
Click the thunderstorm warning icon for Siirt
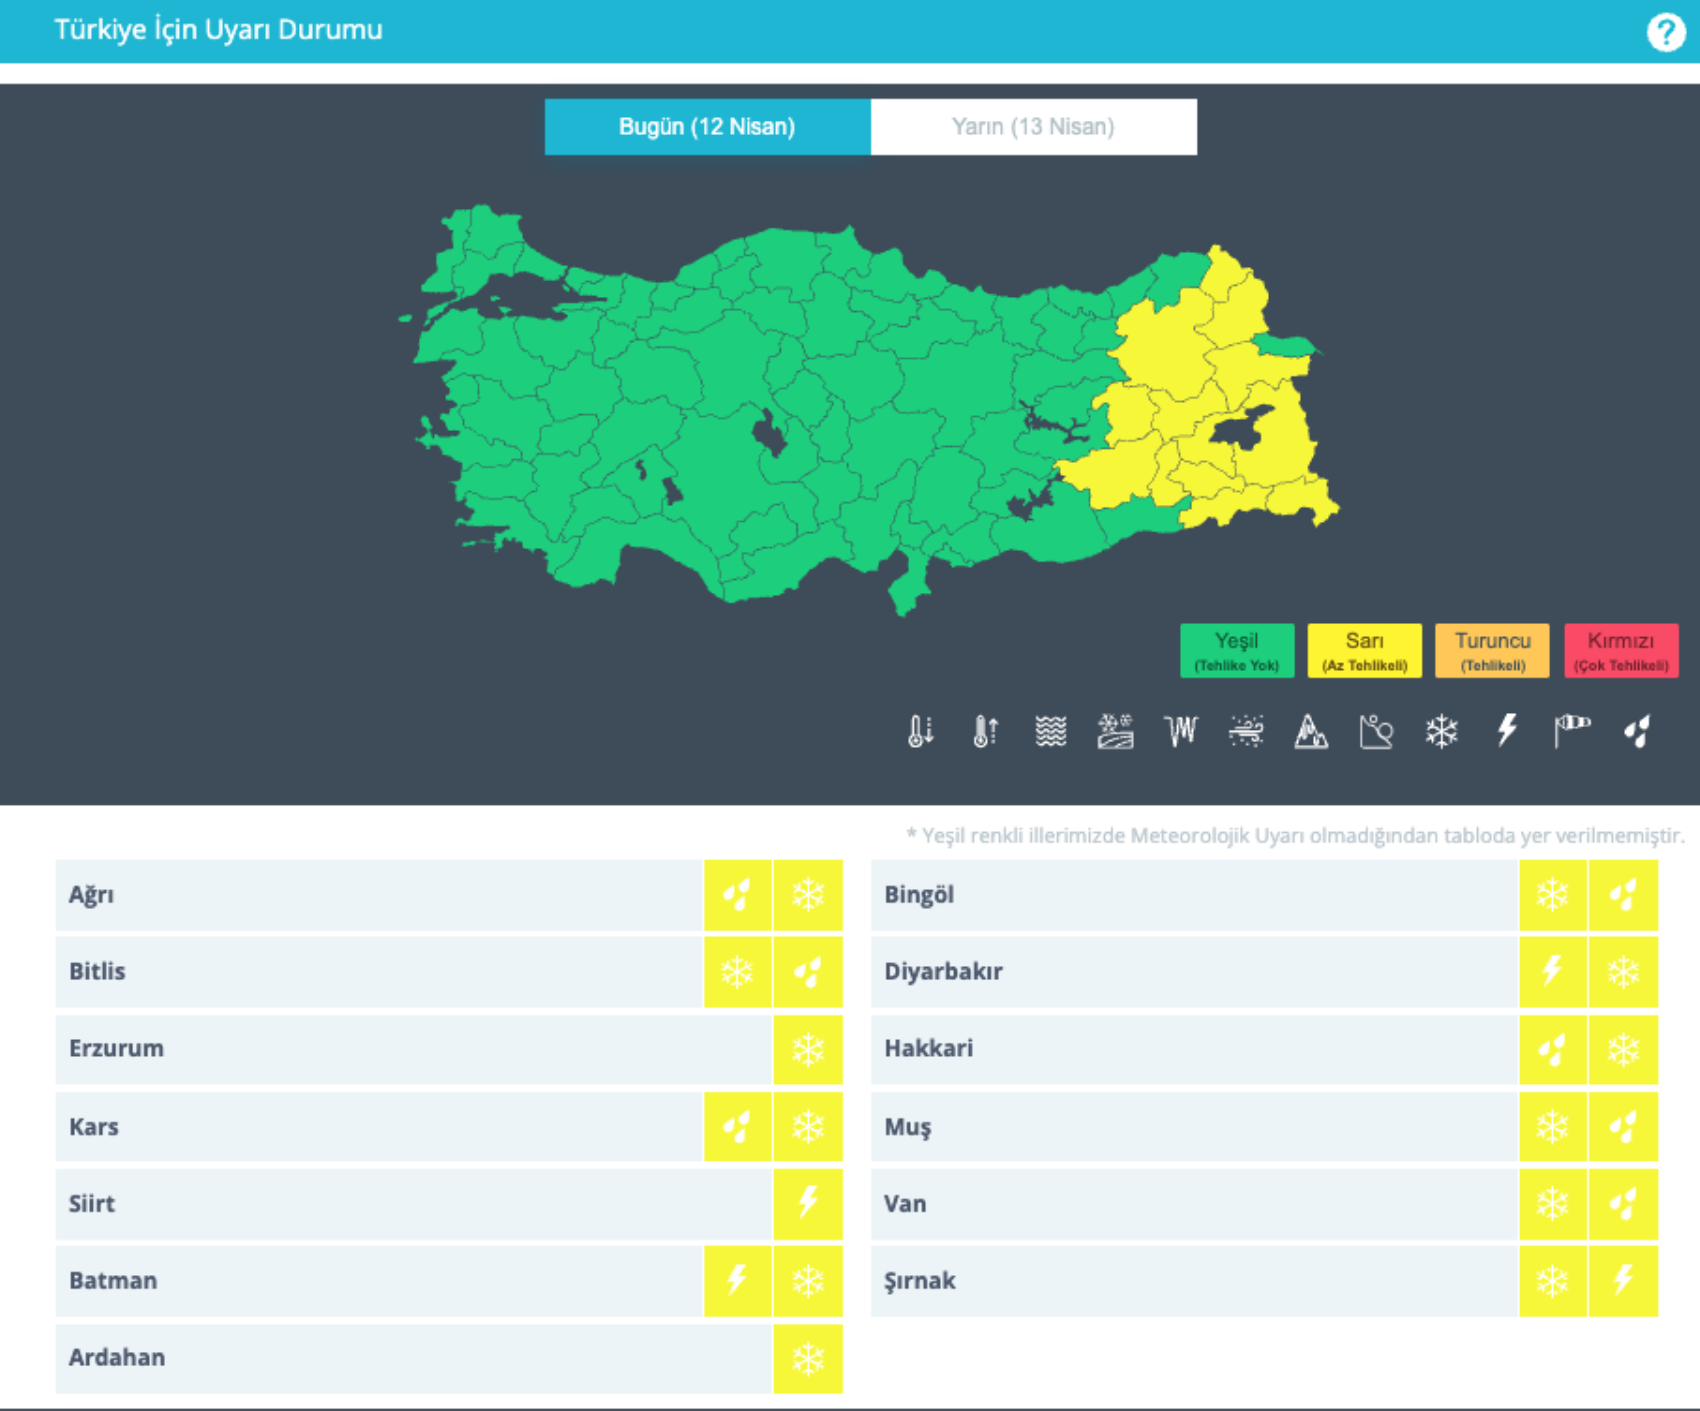808,1203
